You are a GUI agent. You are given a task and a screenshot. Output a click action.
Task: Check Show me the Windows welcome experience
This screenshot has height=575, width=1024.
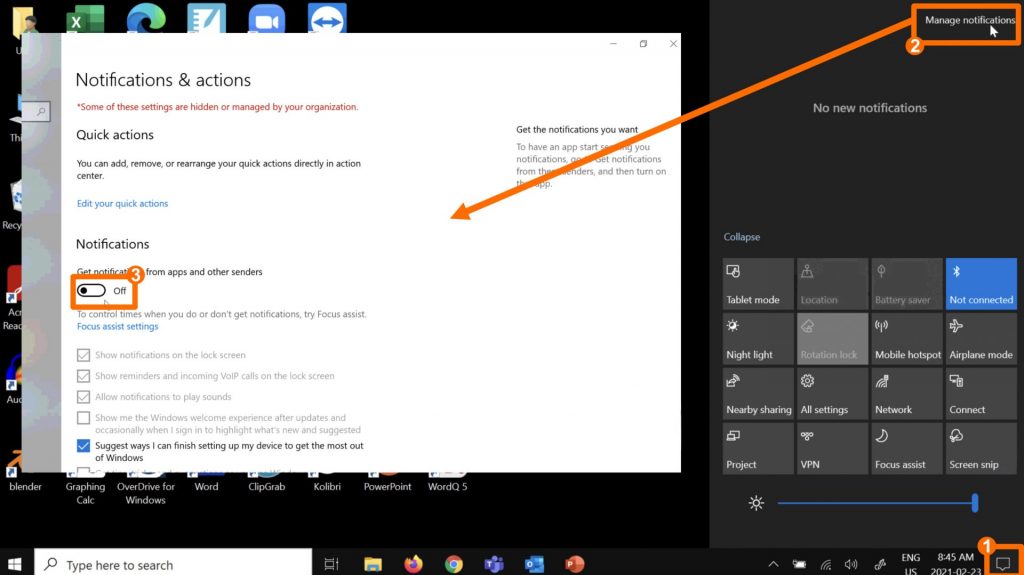click(x=84, y=418)
